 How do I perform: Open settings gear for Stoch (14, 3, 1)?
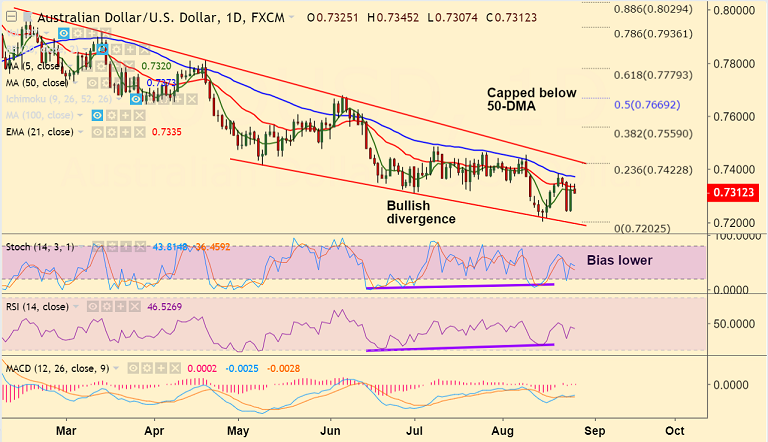(112, 246)
